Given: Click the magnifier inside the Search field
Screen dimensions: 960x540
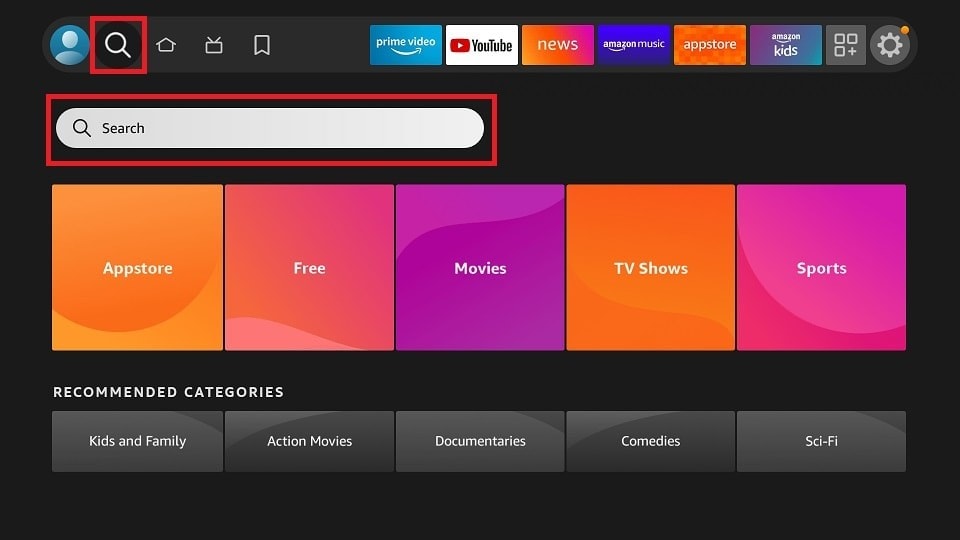Looking at the screenshot, I should click(x=81, y=128).
